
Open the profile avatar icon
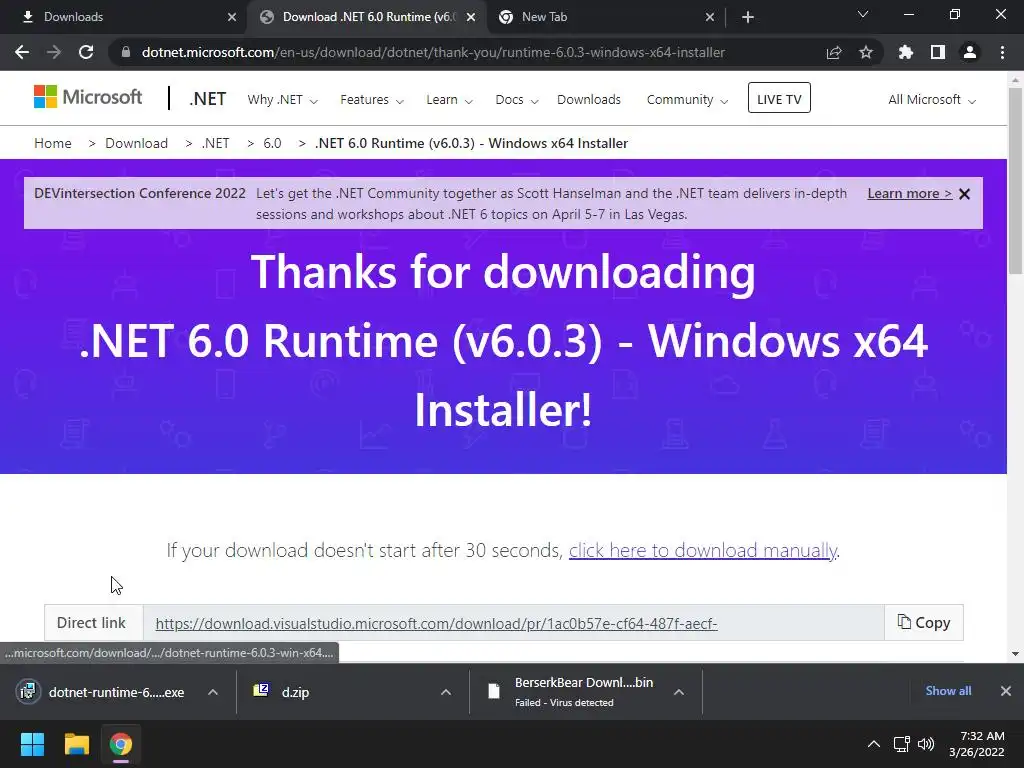point(970,52)
